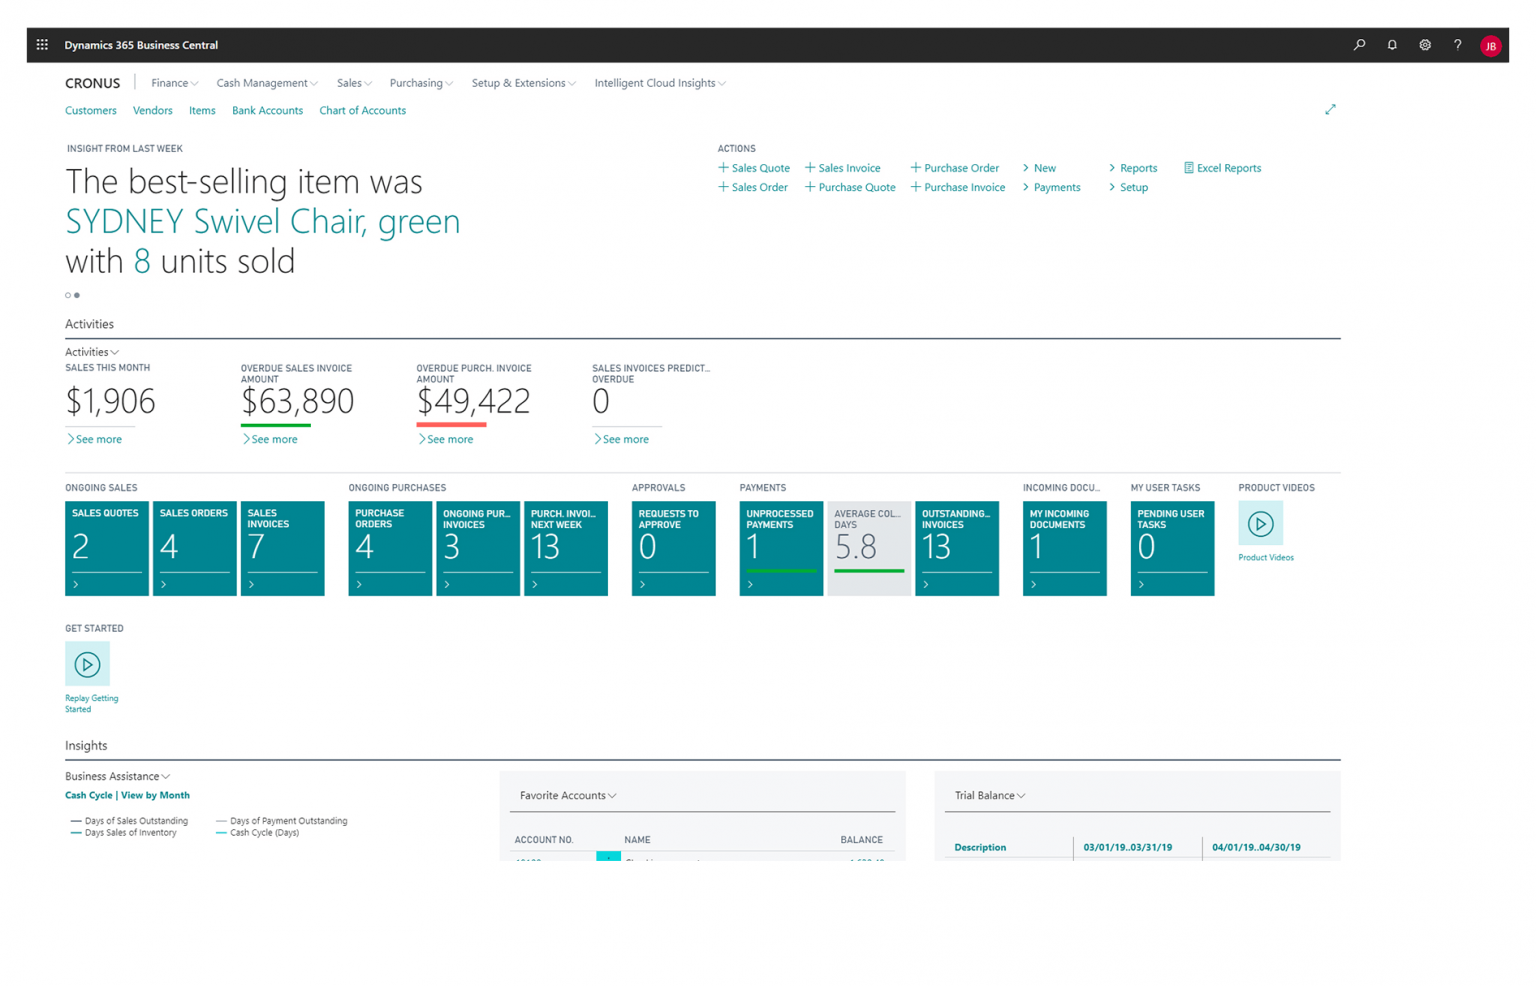Open Excel Reports from its spreadsheet icon
Image resolution: width=1536 pixels, height=986 pixels.
tap(1188, 167)
